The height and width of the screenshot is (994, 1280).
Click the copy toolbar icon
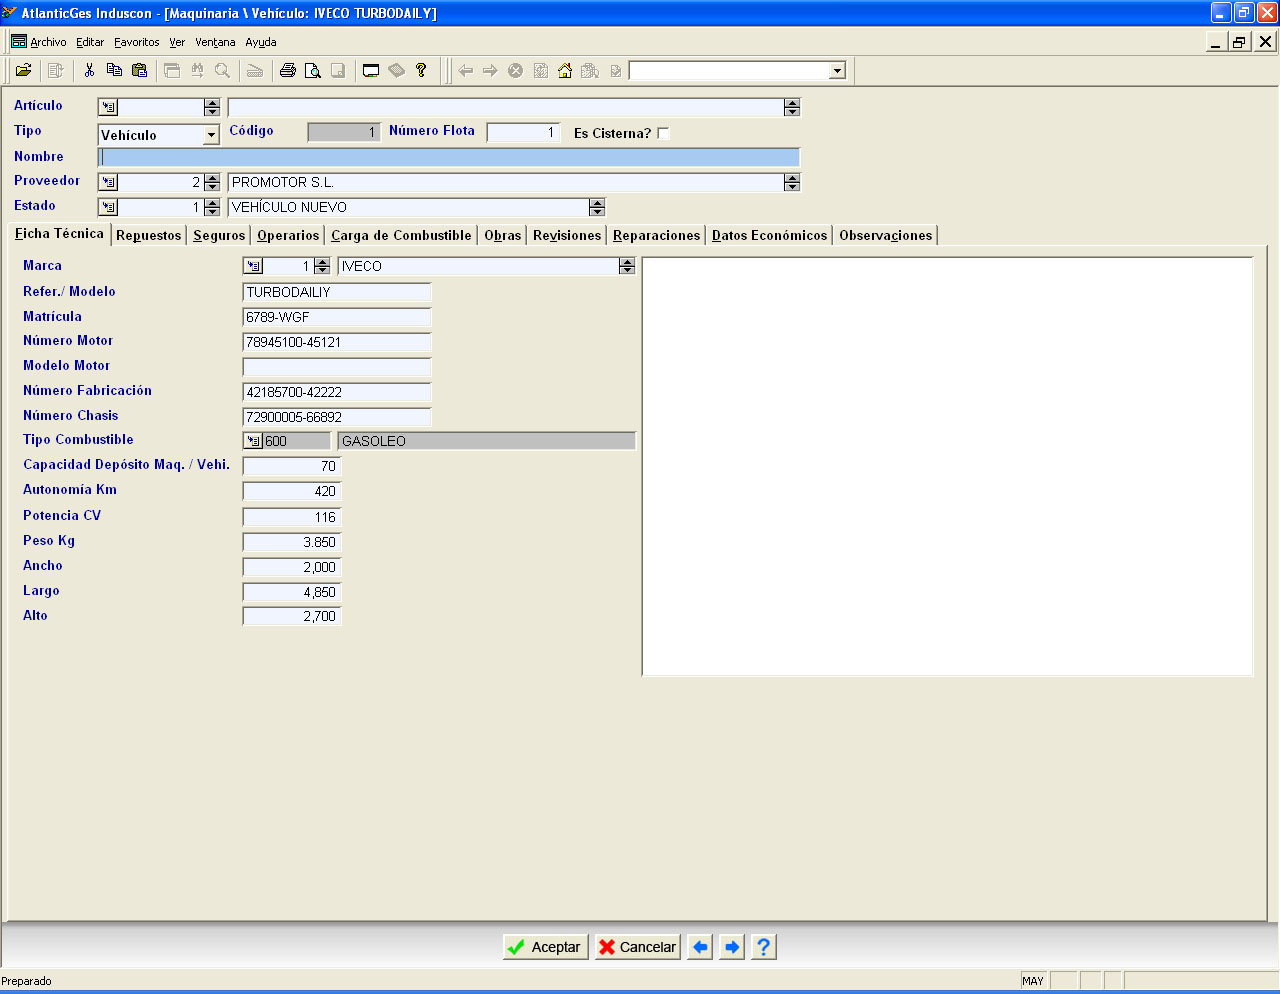coord(114,70)
